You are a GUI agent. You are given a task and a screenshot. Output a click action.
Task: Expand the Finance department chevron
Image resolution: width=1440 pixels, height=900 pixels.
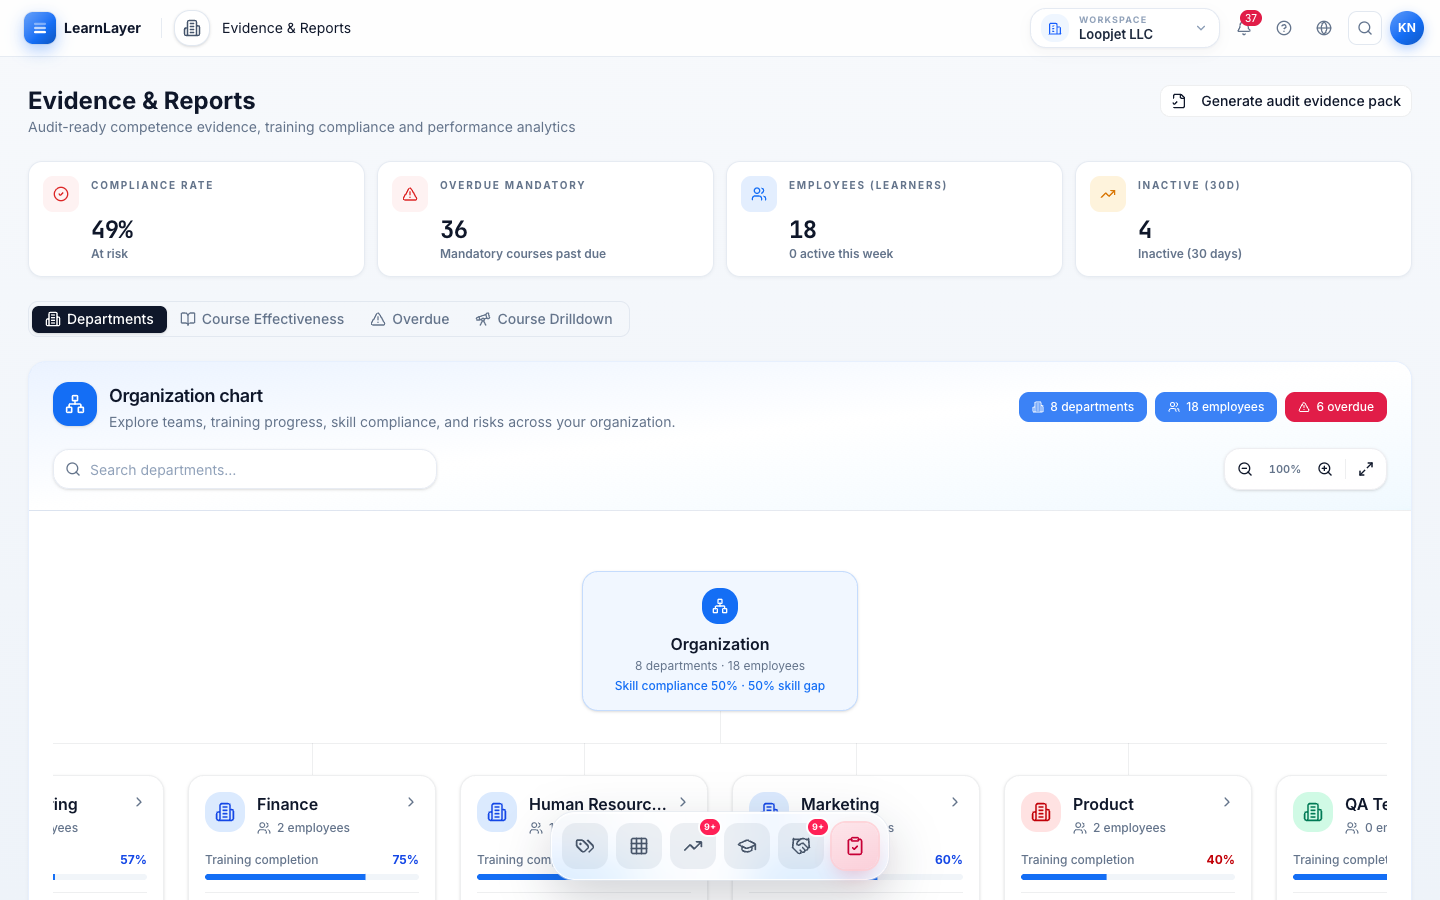411,802
